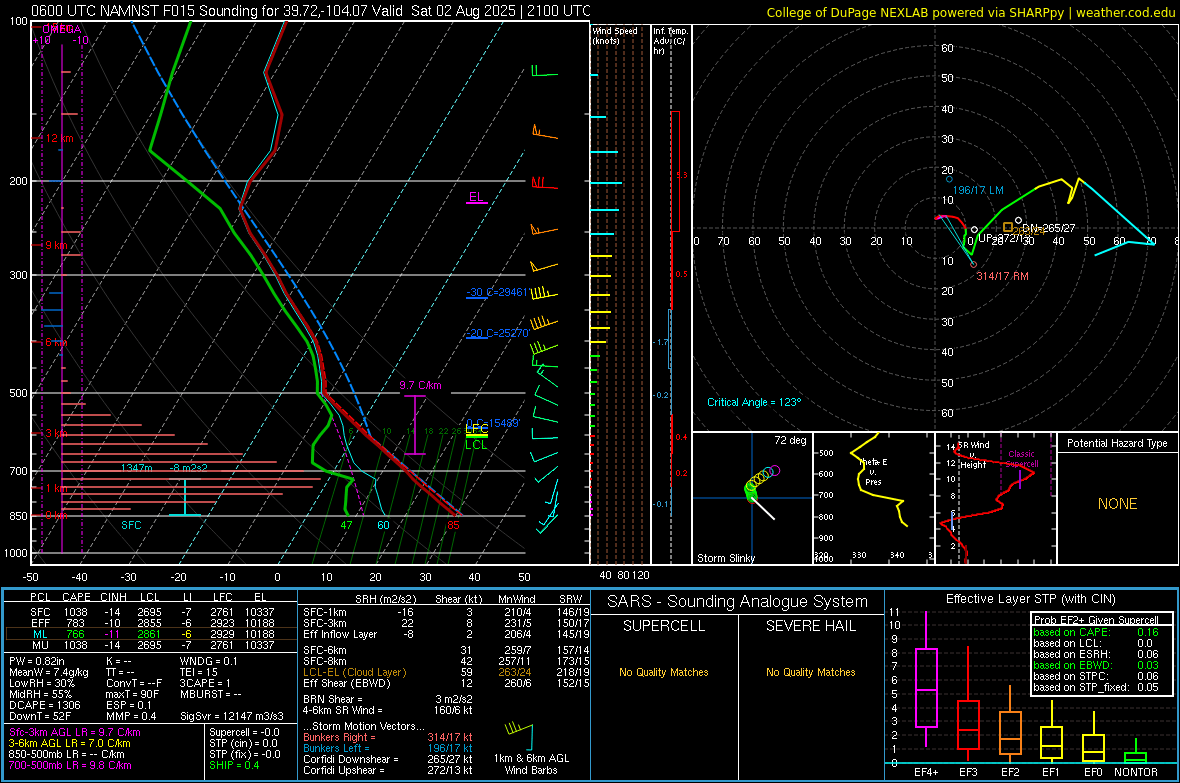This screenshot has height=783, width=1180.
Task: Click the green LCL level label
Action: tap(476, 445)
